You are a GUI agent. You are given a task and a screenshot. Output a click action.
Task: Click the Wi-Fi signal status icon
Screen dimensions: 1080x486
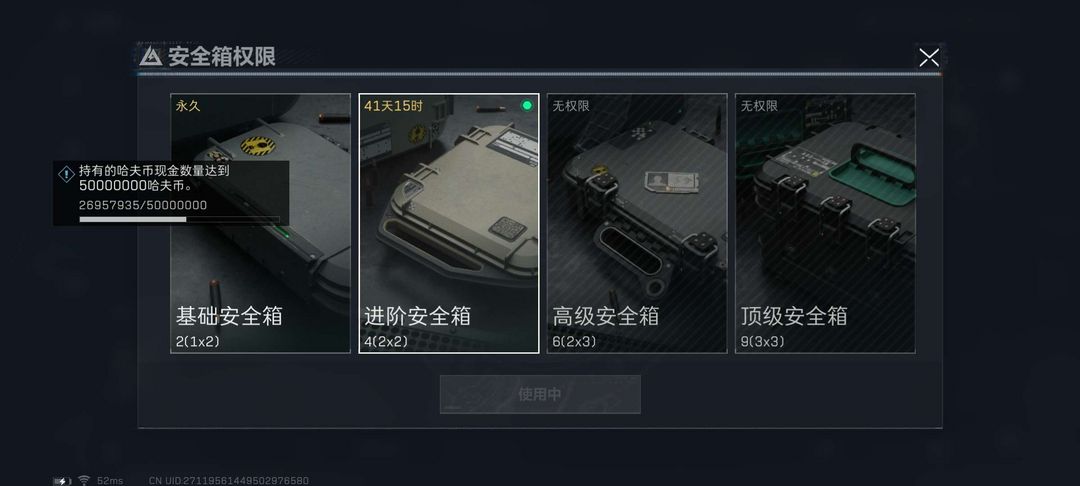tap(84, 480)
